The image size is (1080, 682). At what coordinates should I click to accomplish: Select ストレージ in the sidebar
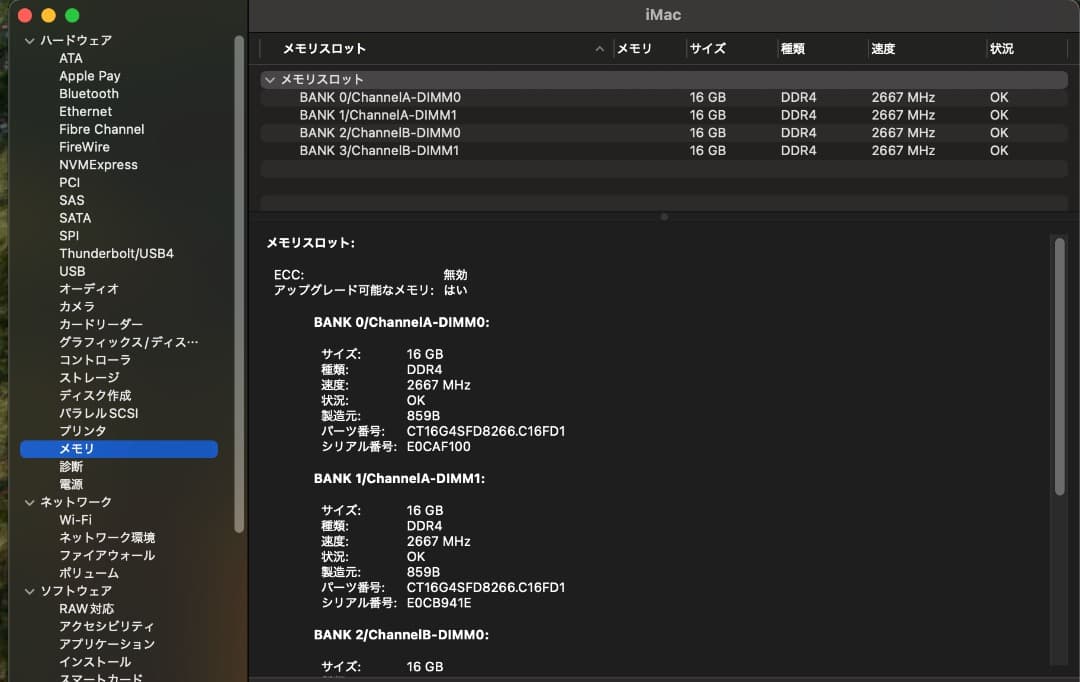(x=82, y=377)
